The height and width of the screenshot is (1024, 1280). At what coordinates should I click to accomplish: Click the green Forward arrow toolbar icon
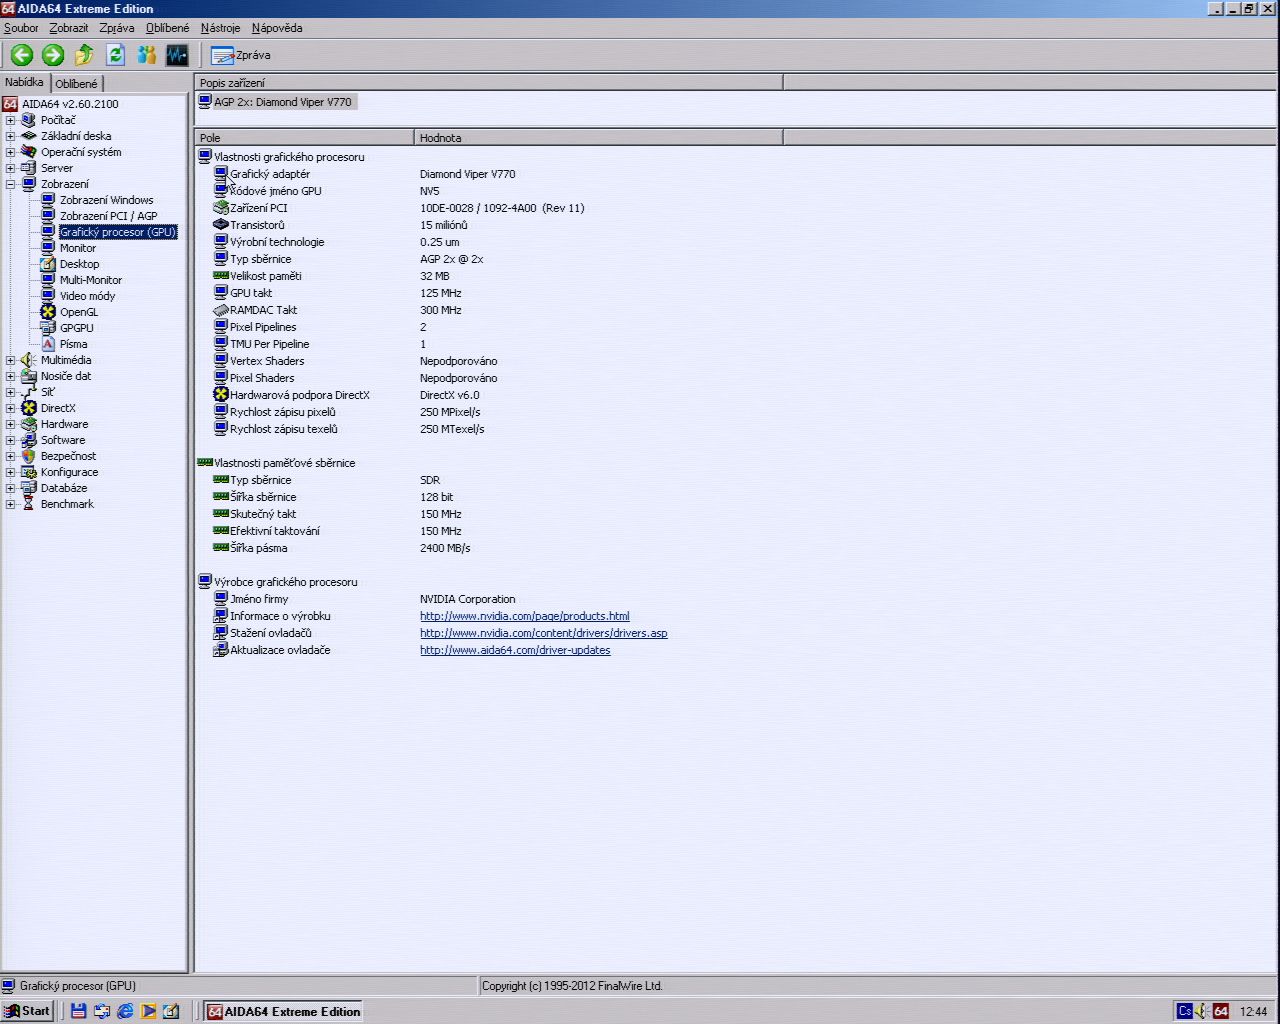pyautogui.click(x=53, y=55)
